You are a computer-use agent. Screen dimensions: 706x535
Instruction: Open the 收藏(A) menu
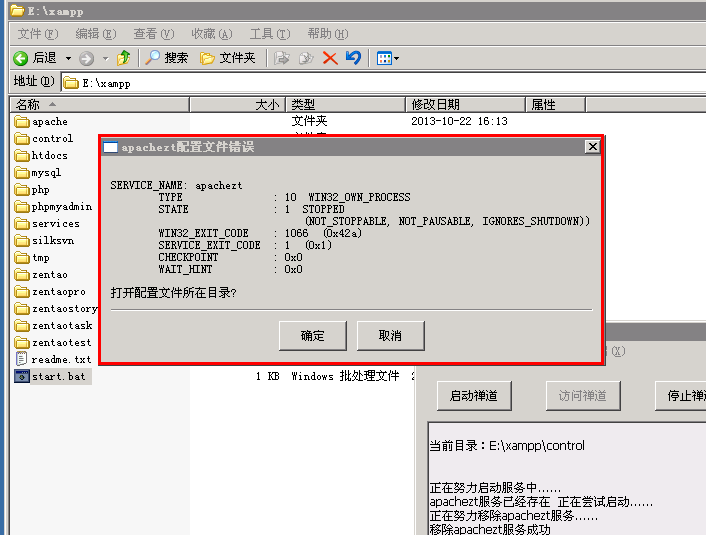click(212, 34)
